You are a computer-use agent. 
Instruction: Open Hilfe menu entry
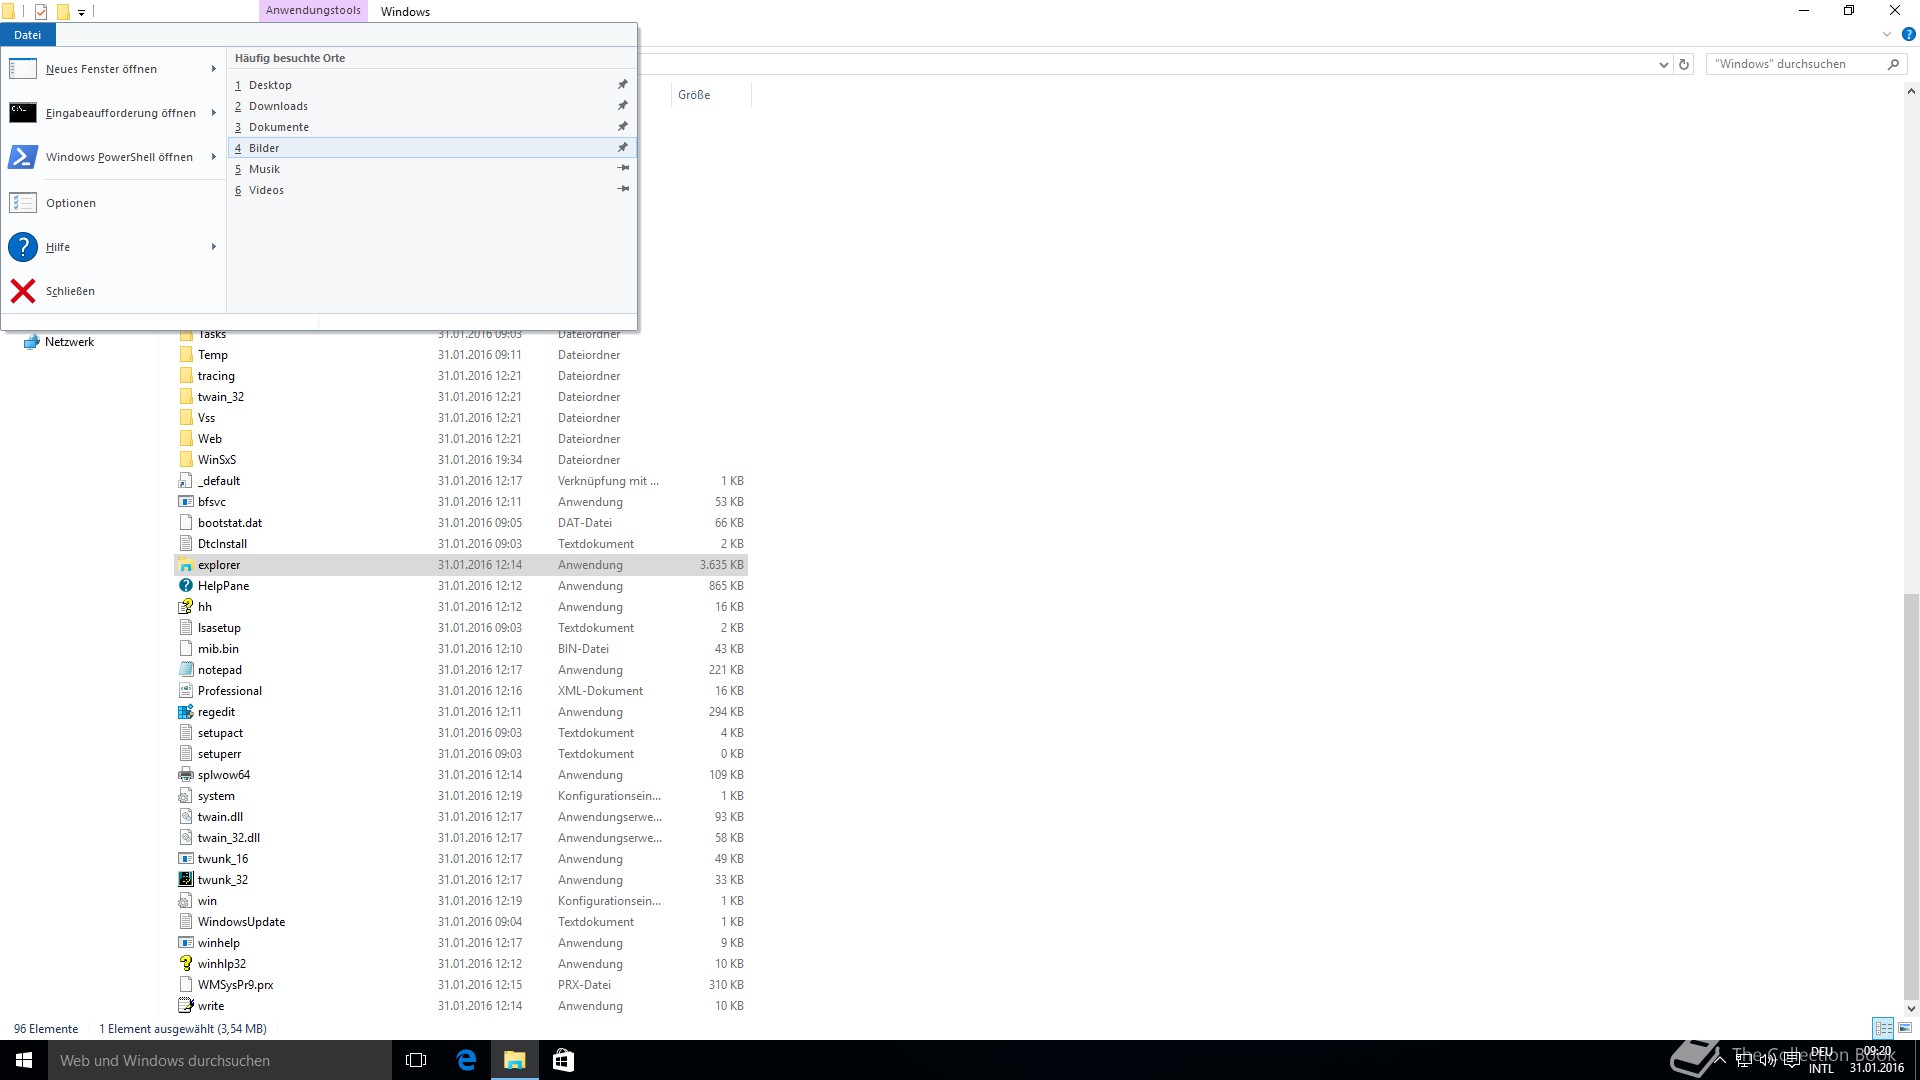click(x=113, y=247)
